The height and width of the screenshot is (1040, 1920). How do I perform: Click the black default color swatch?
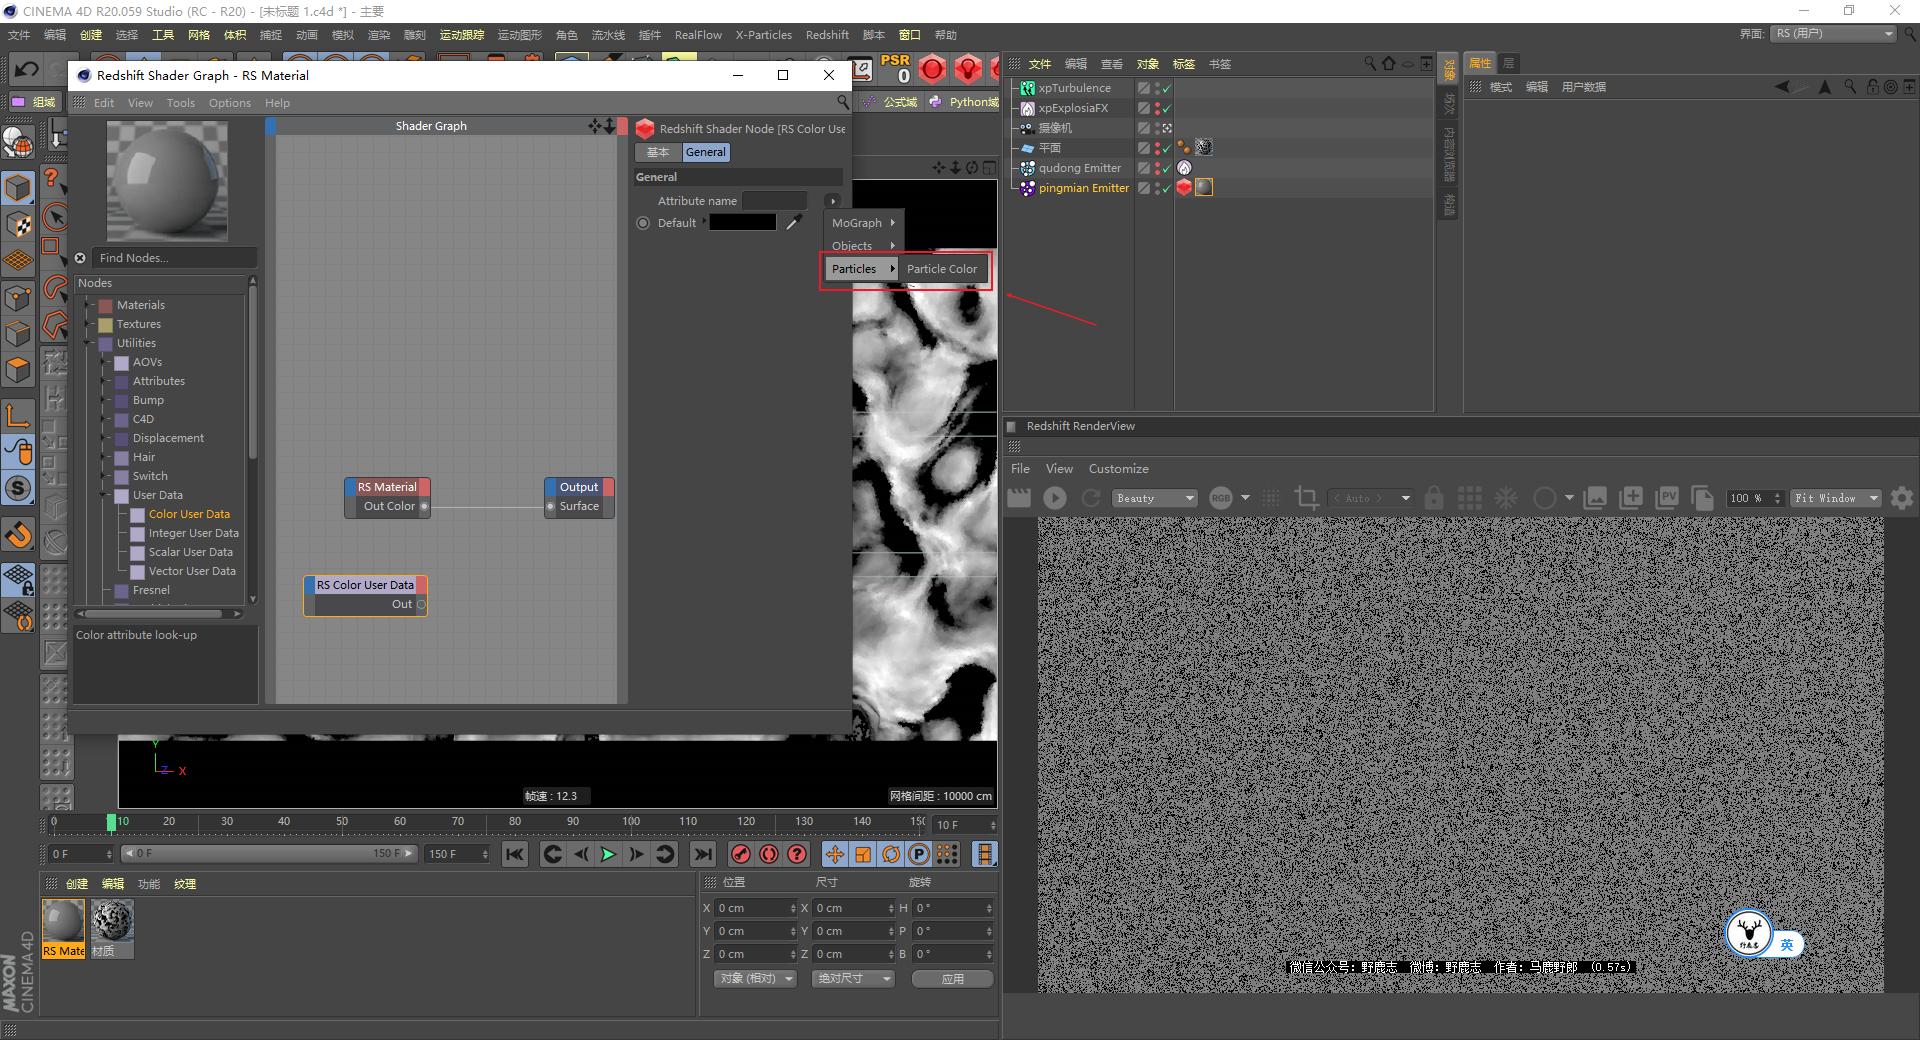742,222
